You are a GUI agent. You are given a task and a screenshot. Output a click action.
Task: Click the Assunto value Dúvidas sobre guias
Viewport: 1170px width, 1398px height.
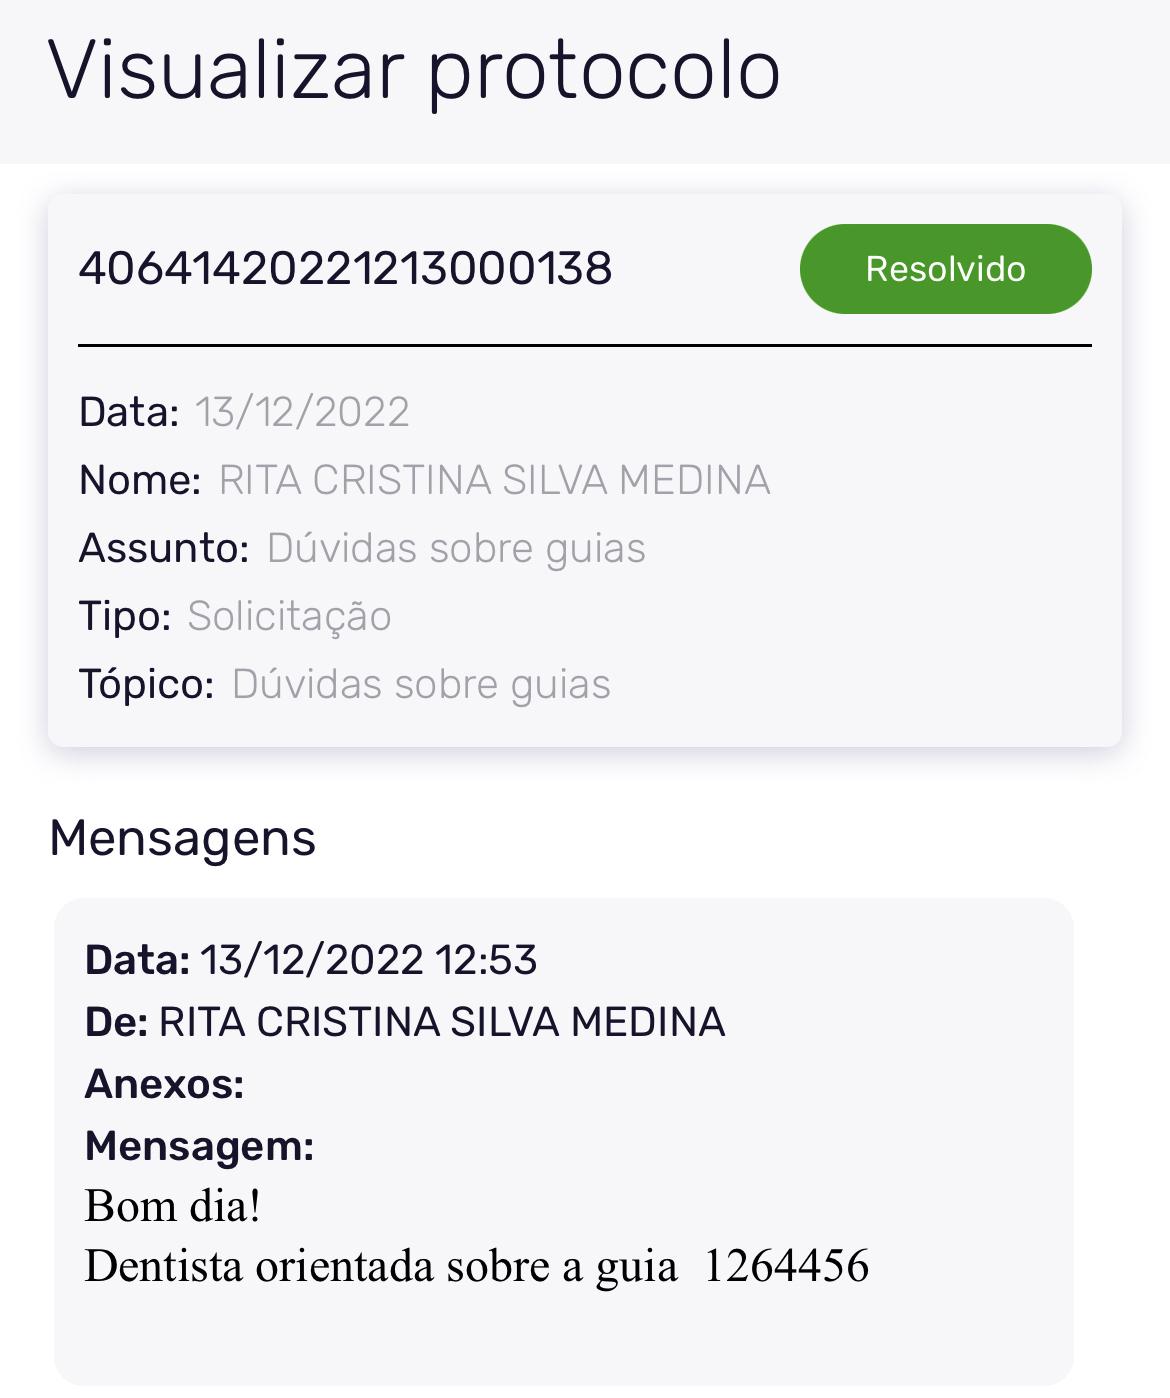click(x=456, y=548)
